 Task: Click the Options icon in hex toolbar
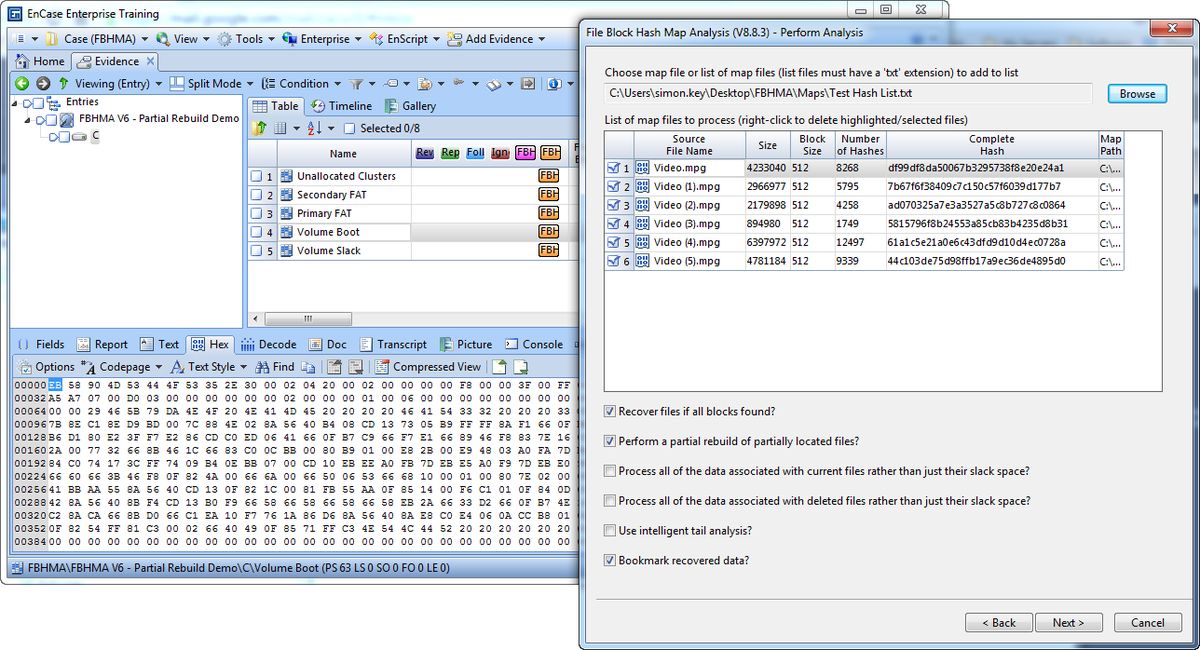pos(25,367)
